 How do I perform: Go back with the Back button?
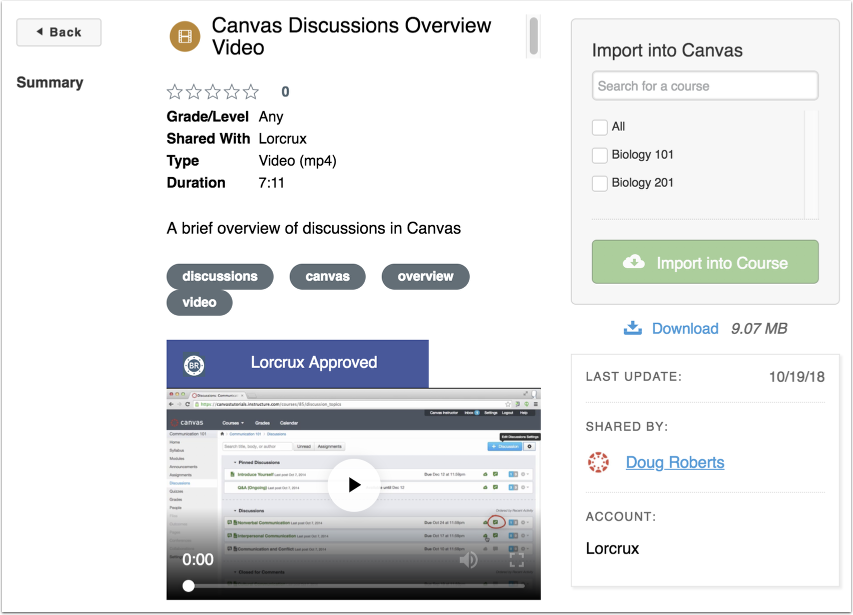coord(59,33)
